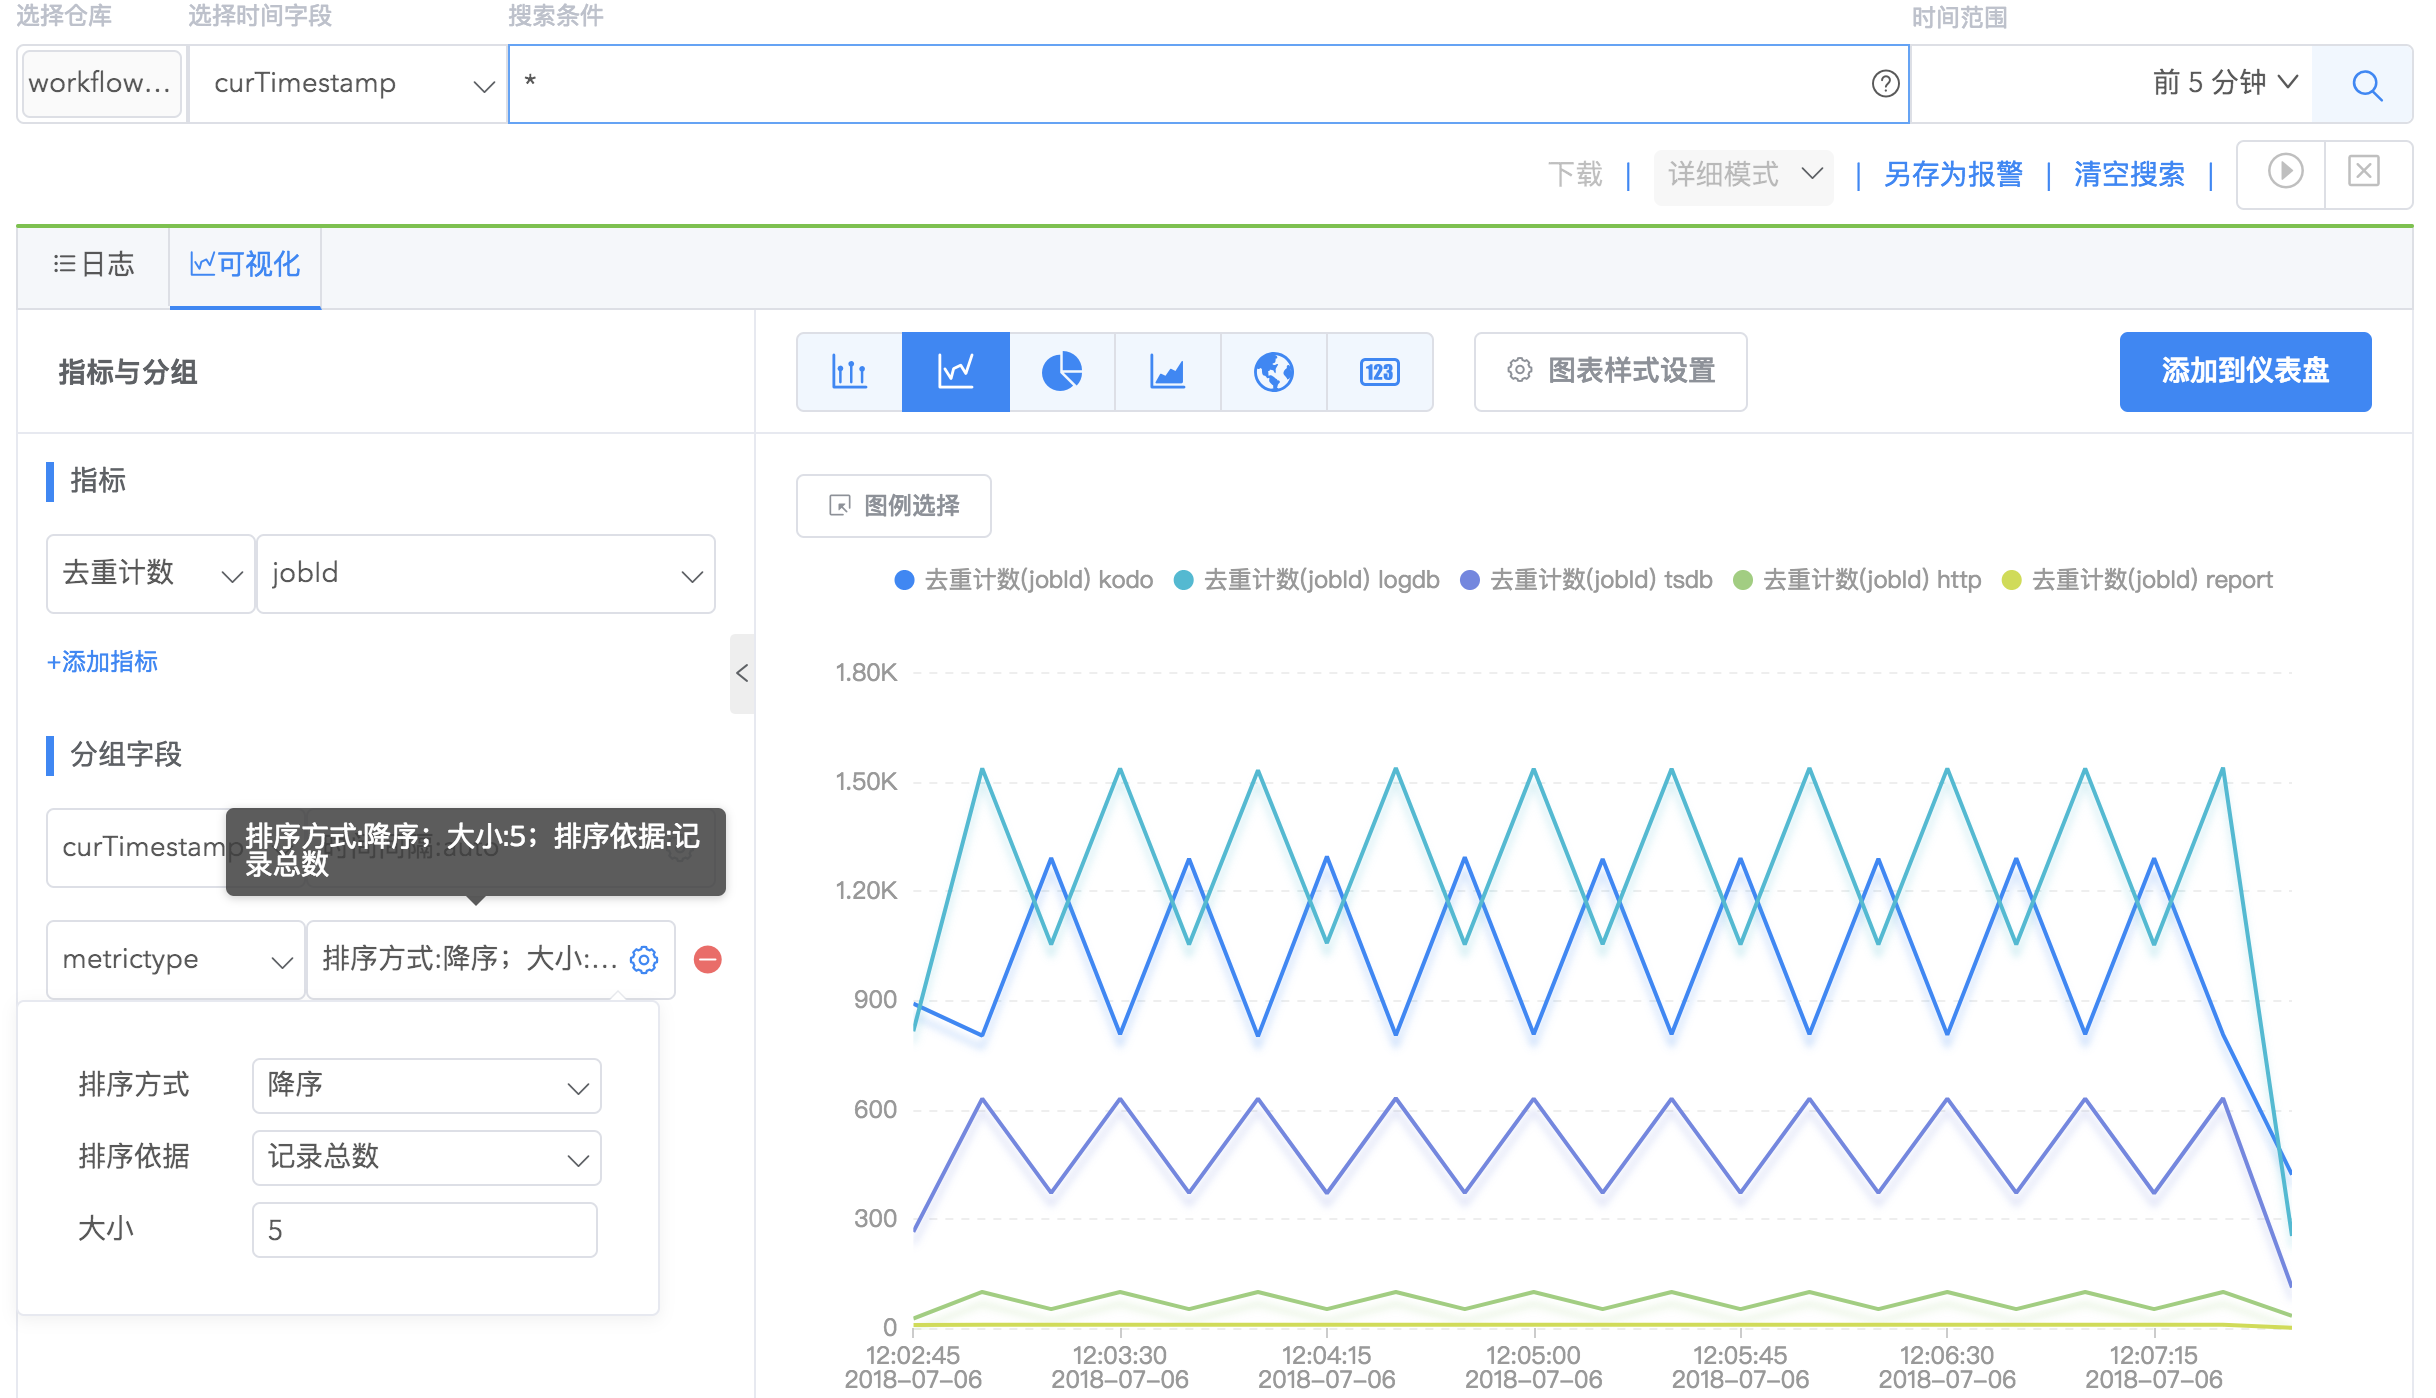Toggle report legend series
This screenshot has height=1398, width=2436.
point(2138,580)
